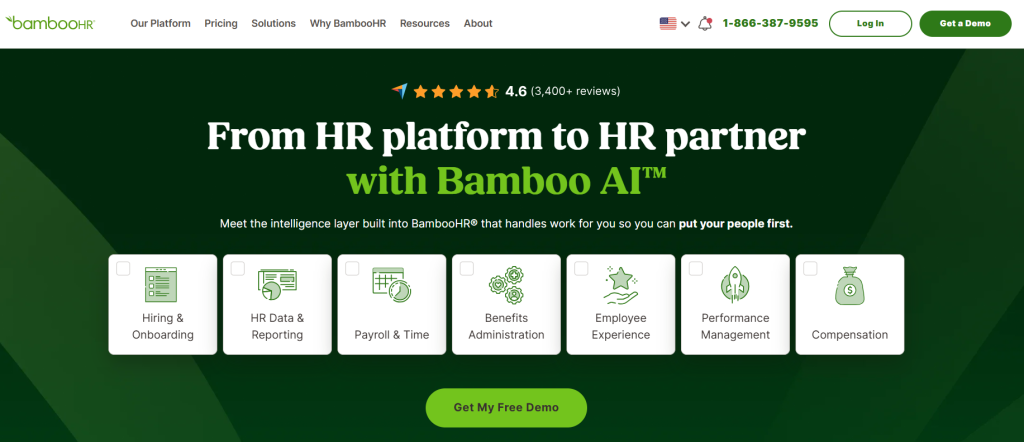
Task: Enable the Benefits Administration checkbox
Action: (466, 268)
